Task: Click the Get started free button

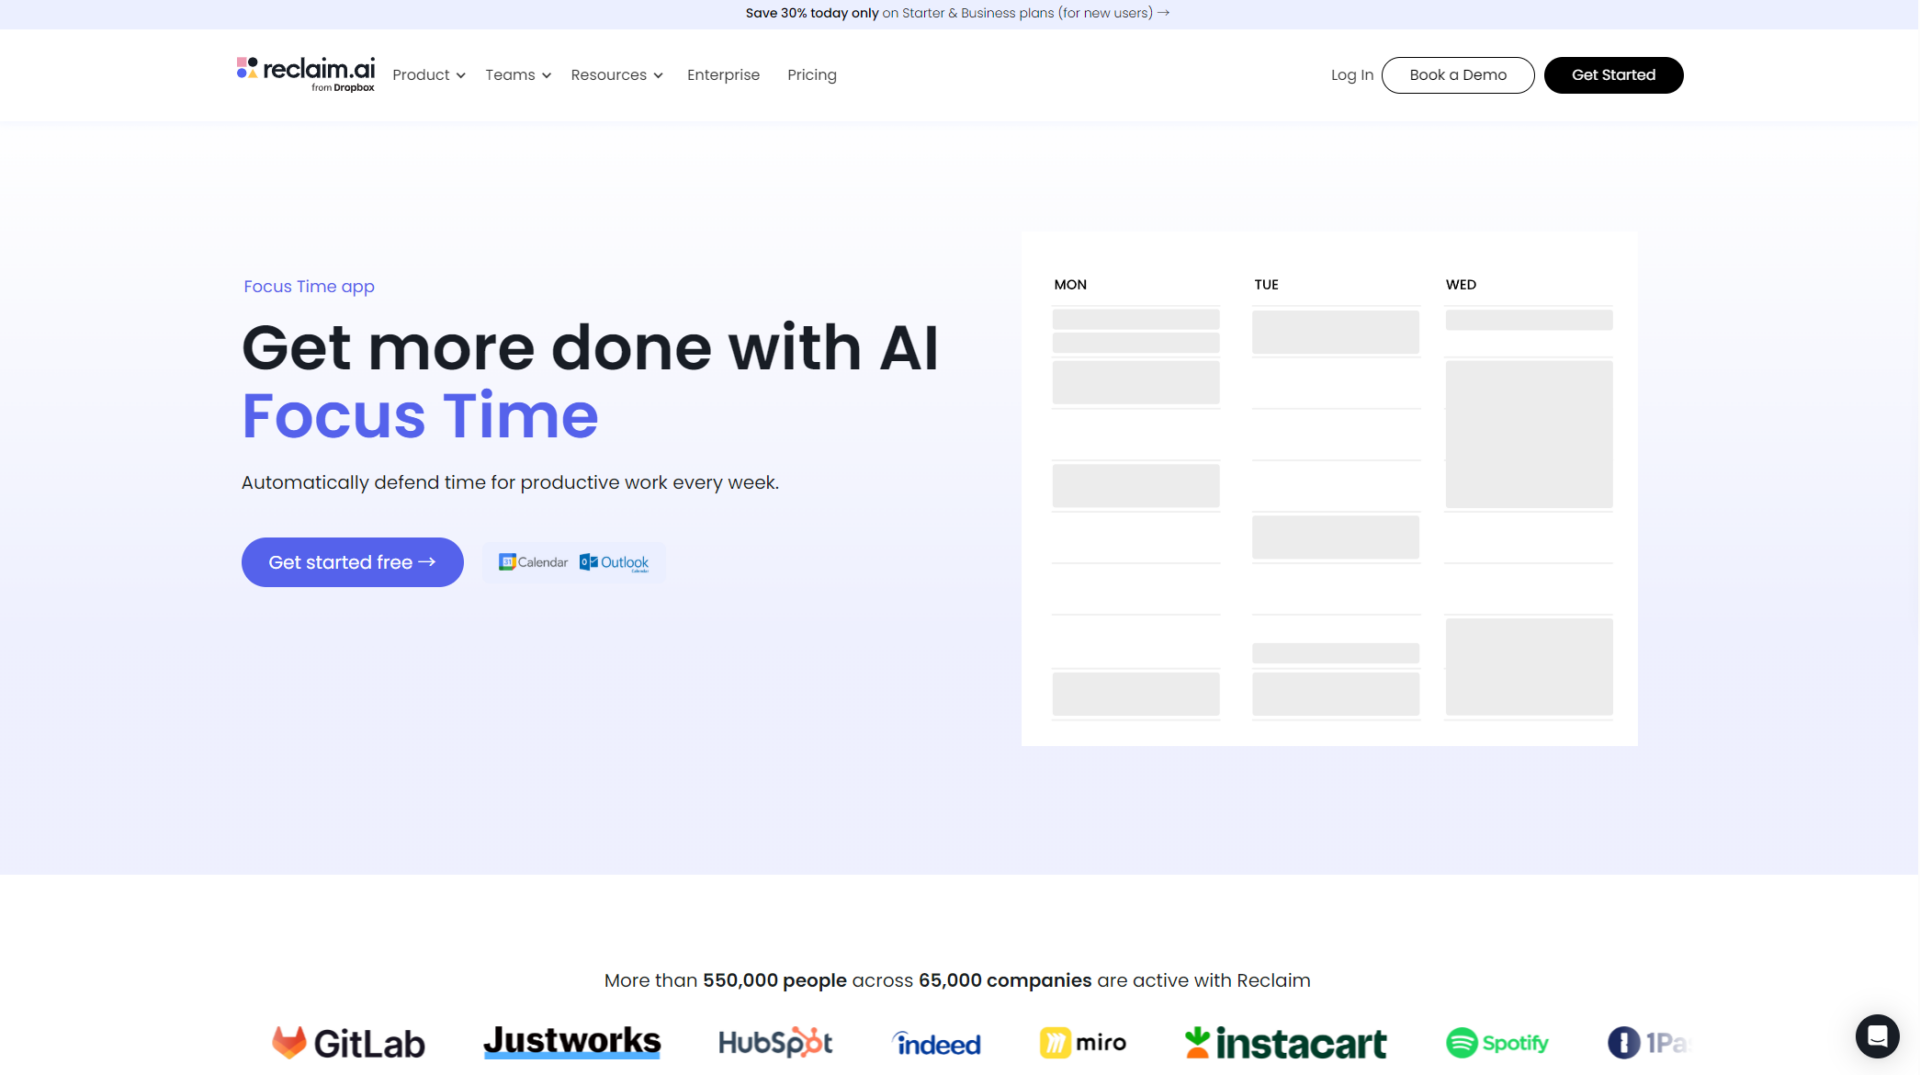Action: [352, 562]
